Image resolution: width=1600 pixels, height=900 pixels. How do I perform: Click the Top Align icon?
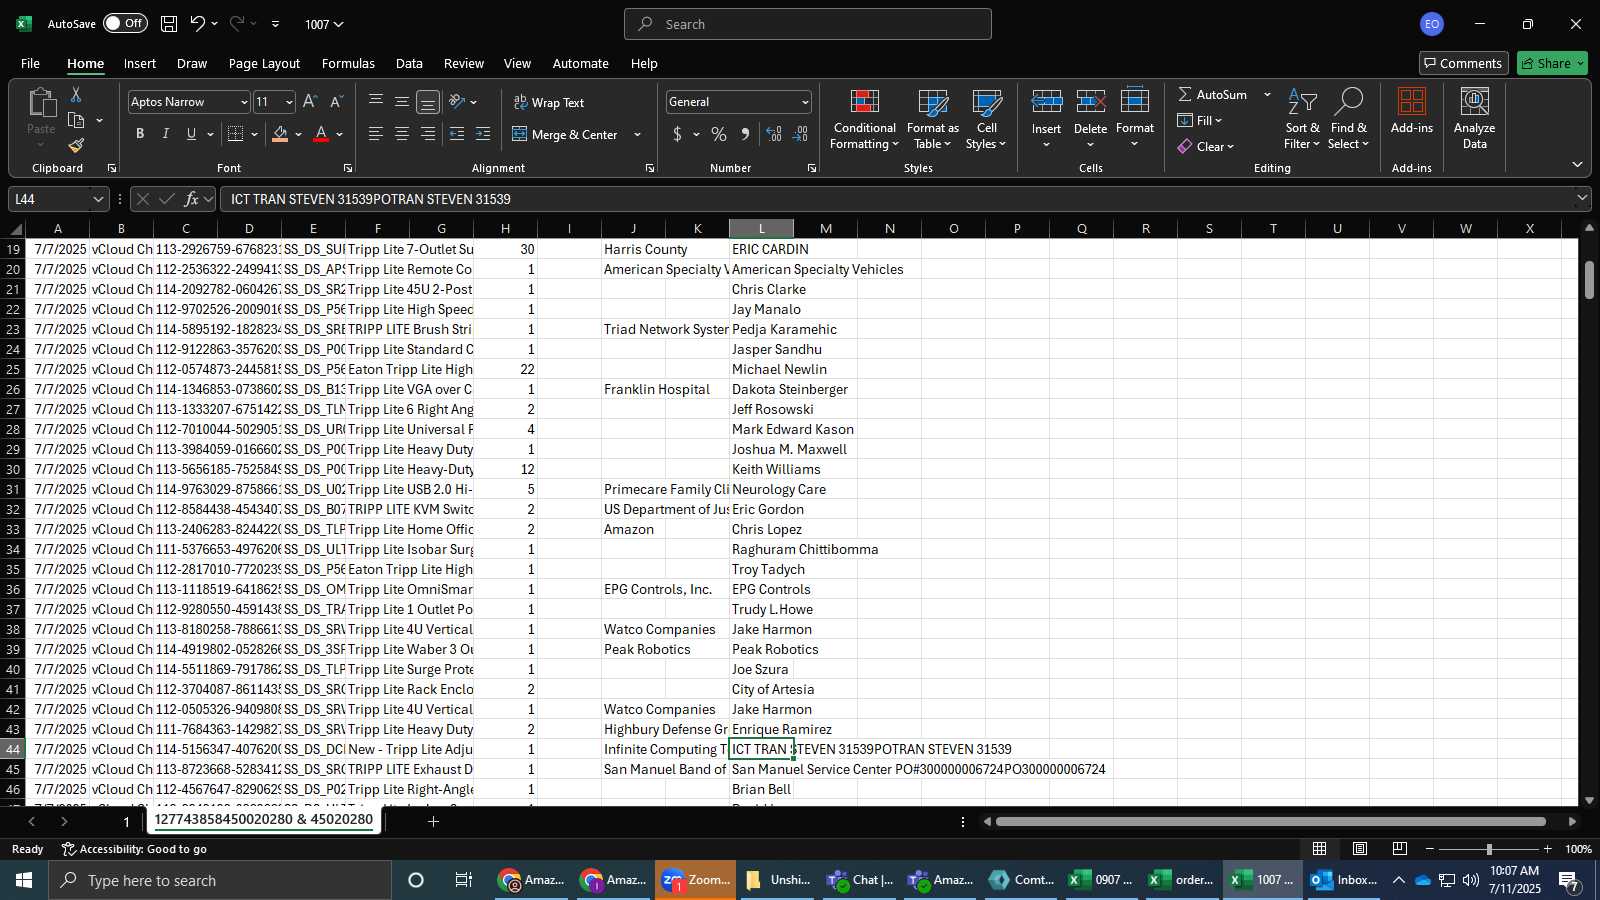376,102
